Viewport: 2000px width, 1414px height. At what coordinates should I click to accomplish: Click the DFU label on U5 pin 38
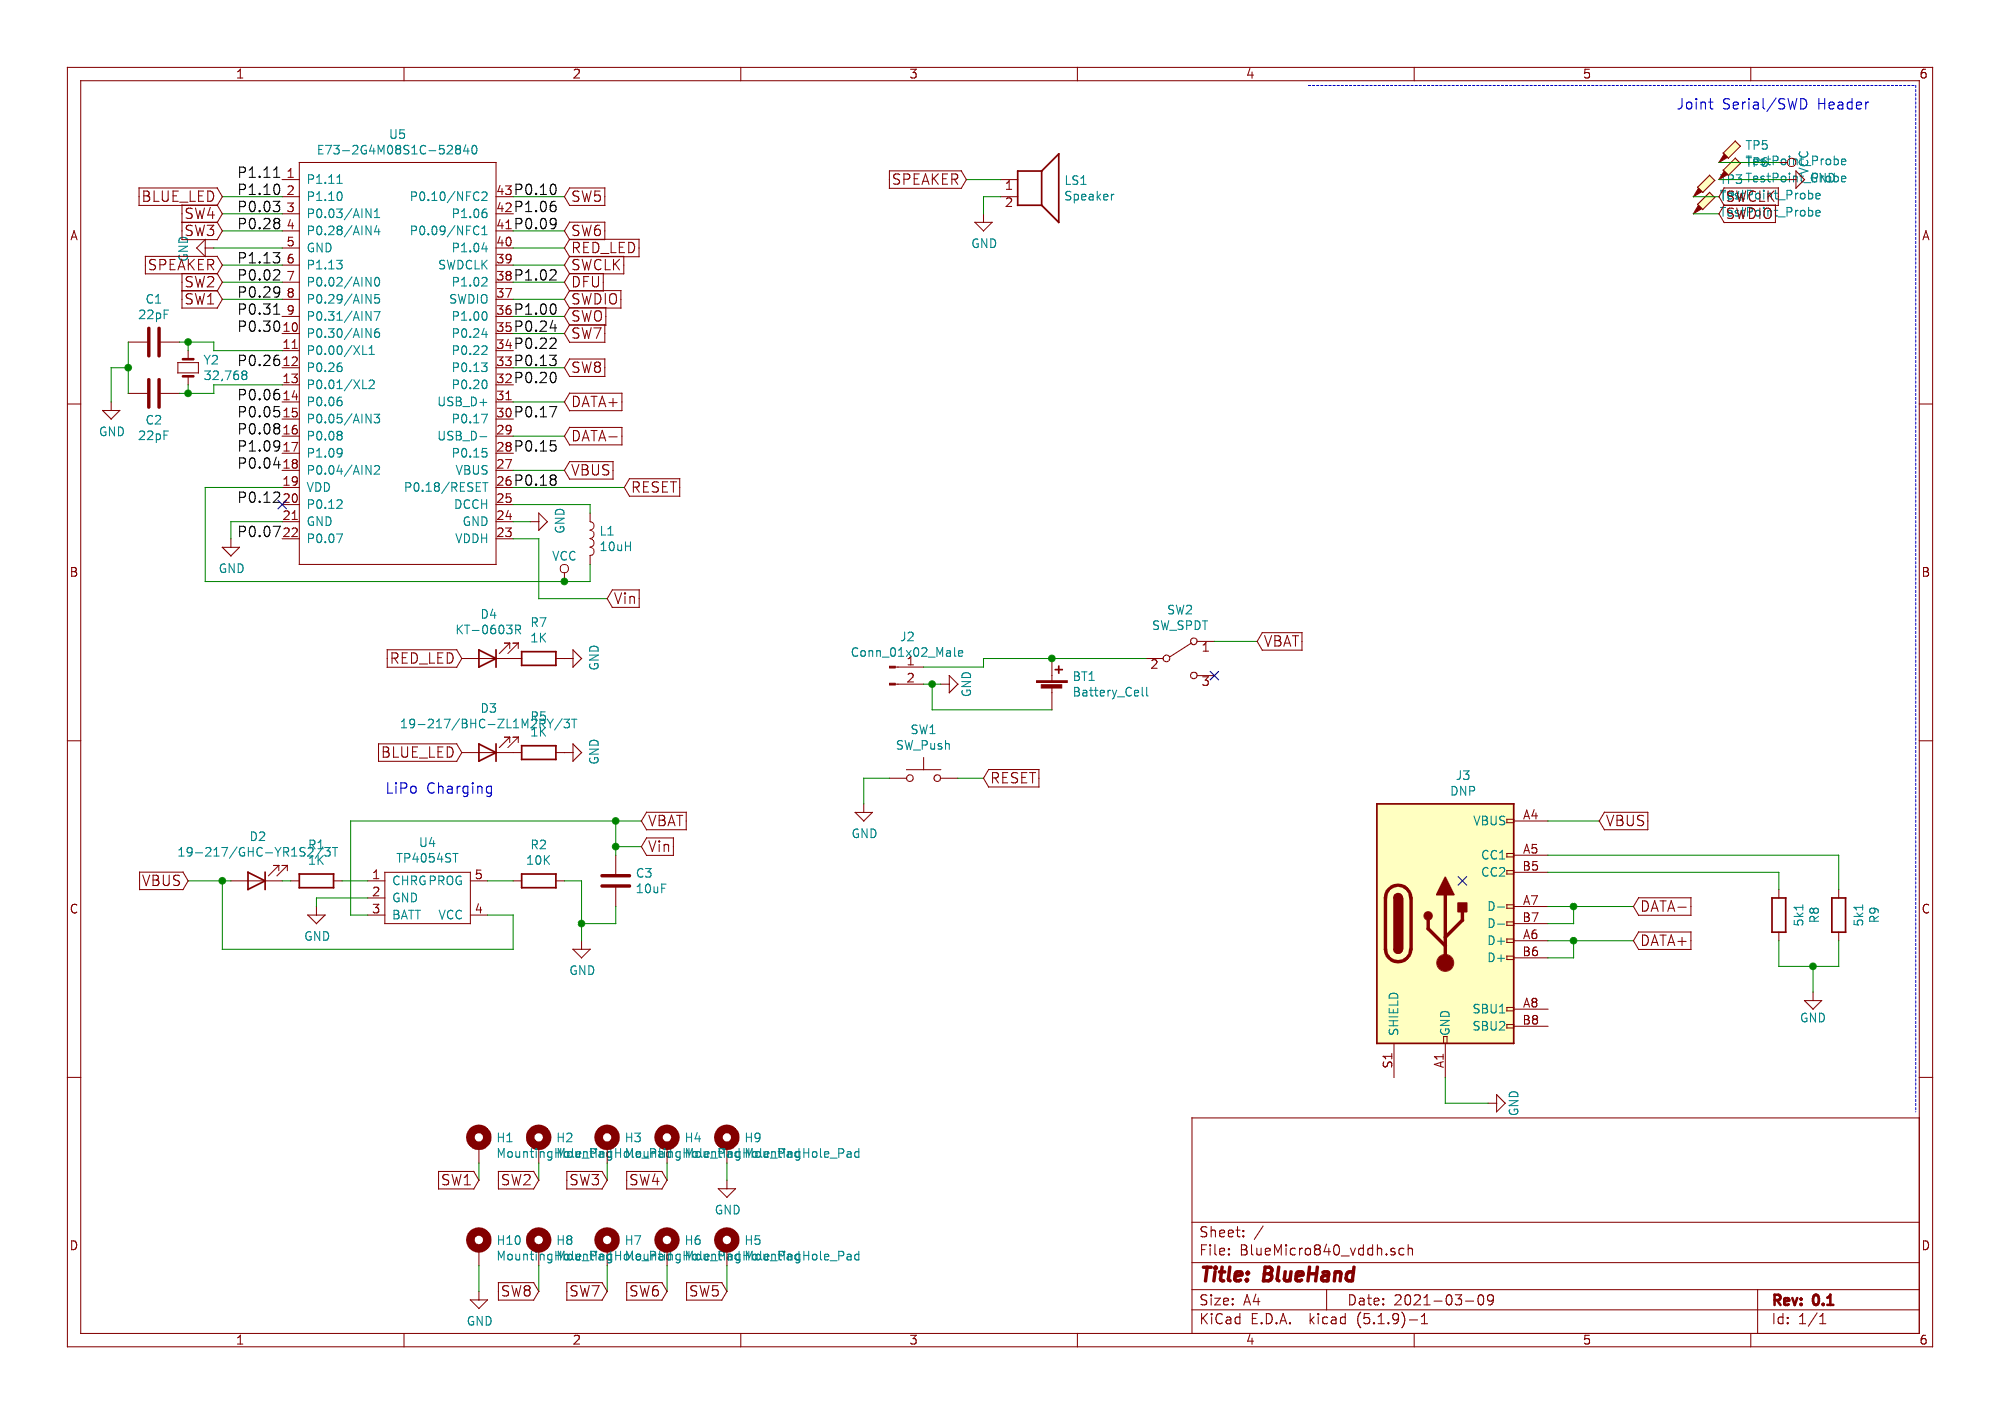click(585, 282)
